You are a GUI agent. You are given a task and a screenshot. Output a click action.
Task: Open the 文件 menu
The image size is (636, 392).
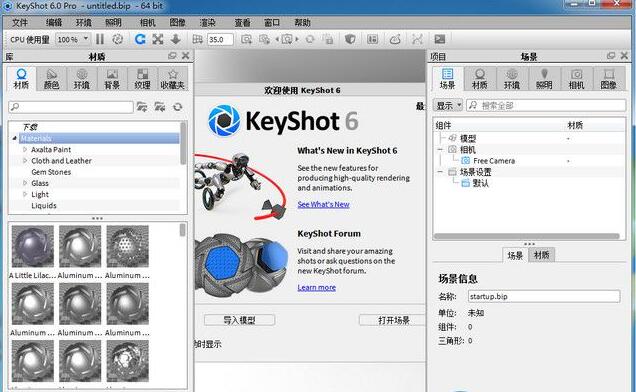[x=20, y=23]
